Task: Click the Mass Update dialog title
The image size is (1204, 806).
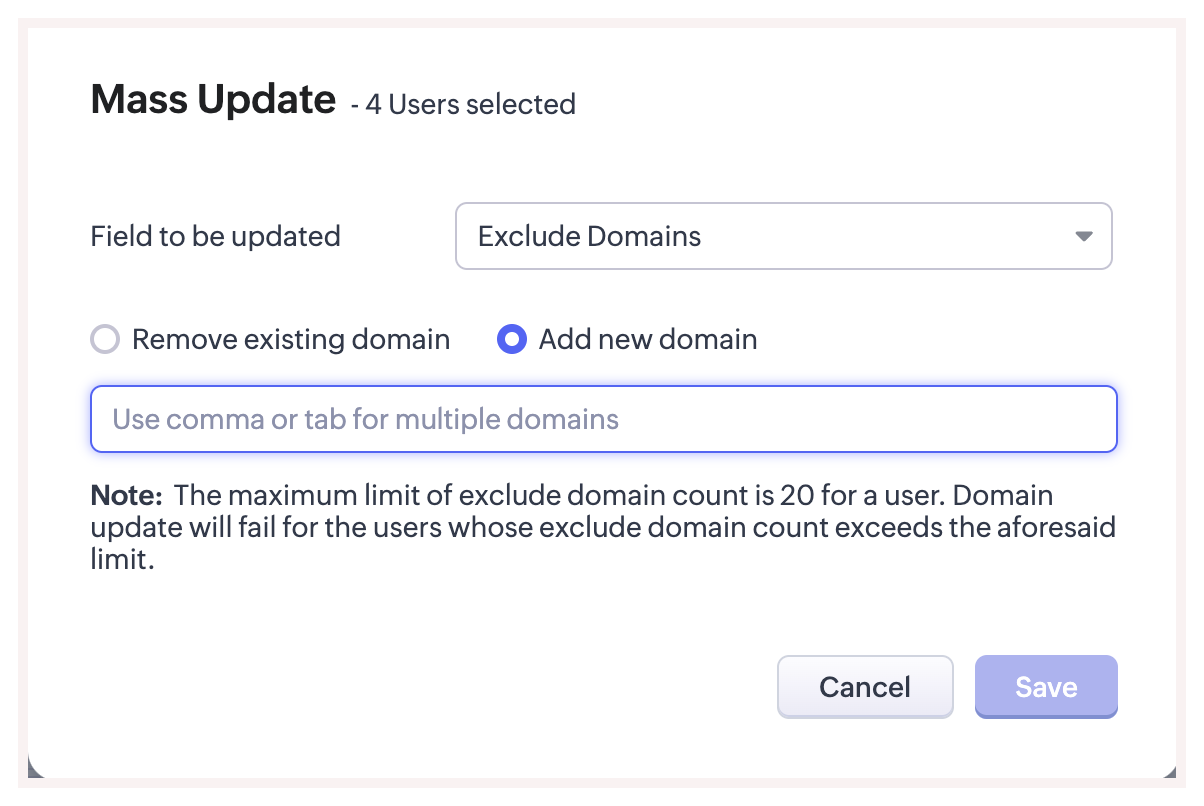Action: (x=213, y=100)
